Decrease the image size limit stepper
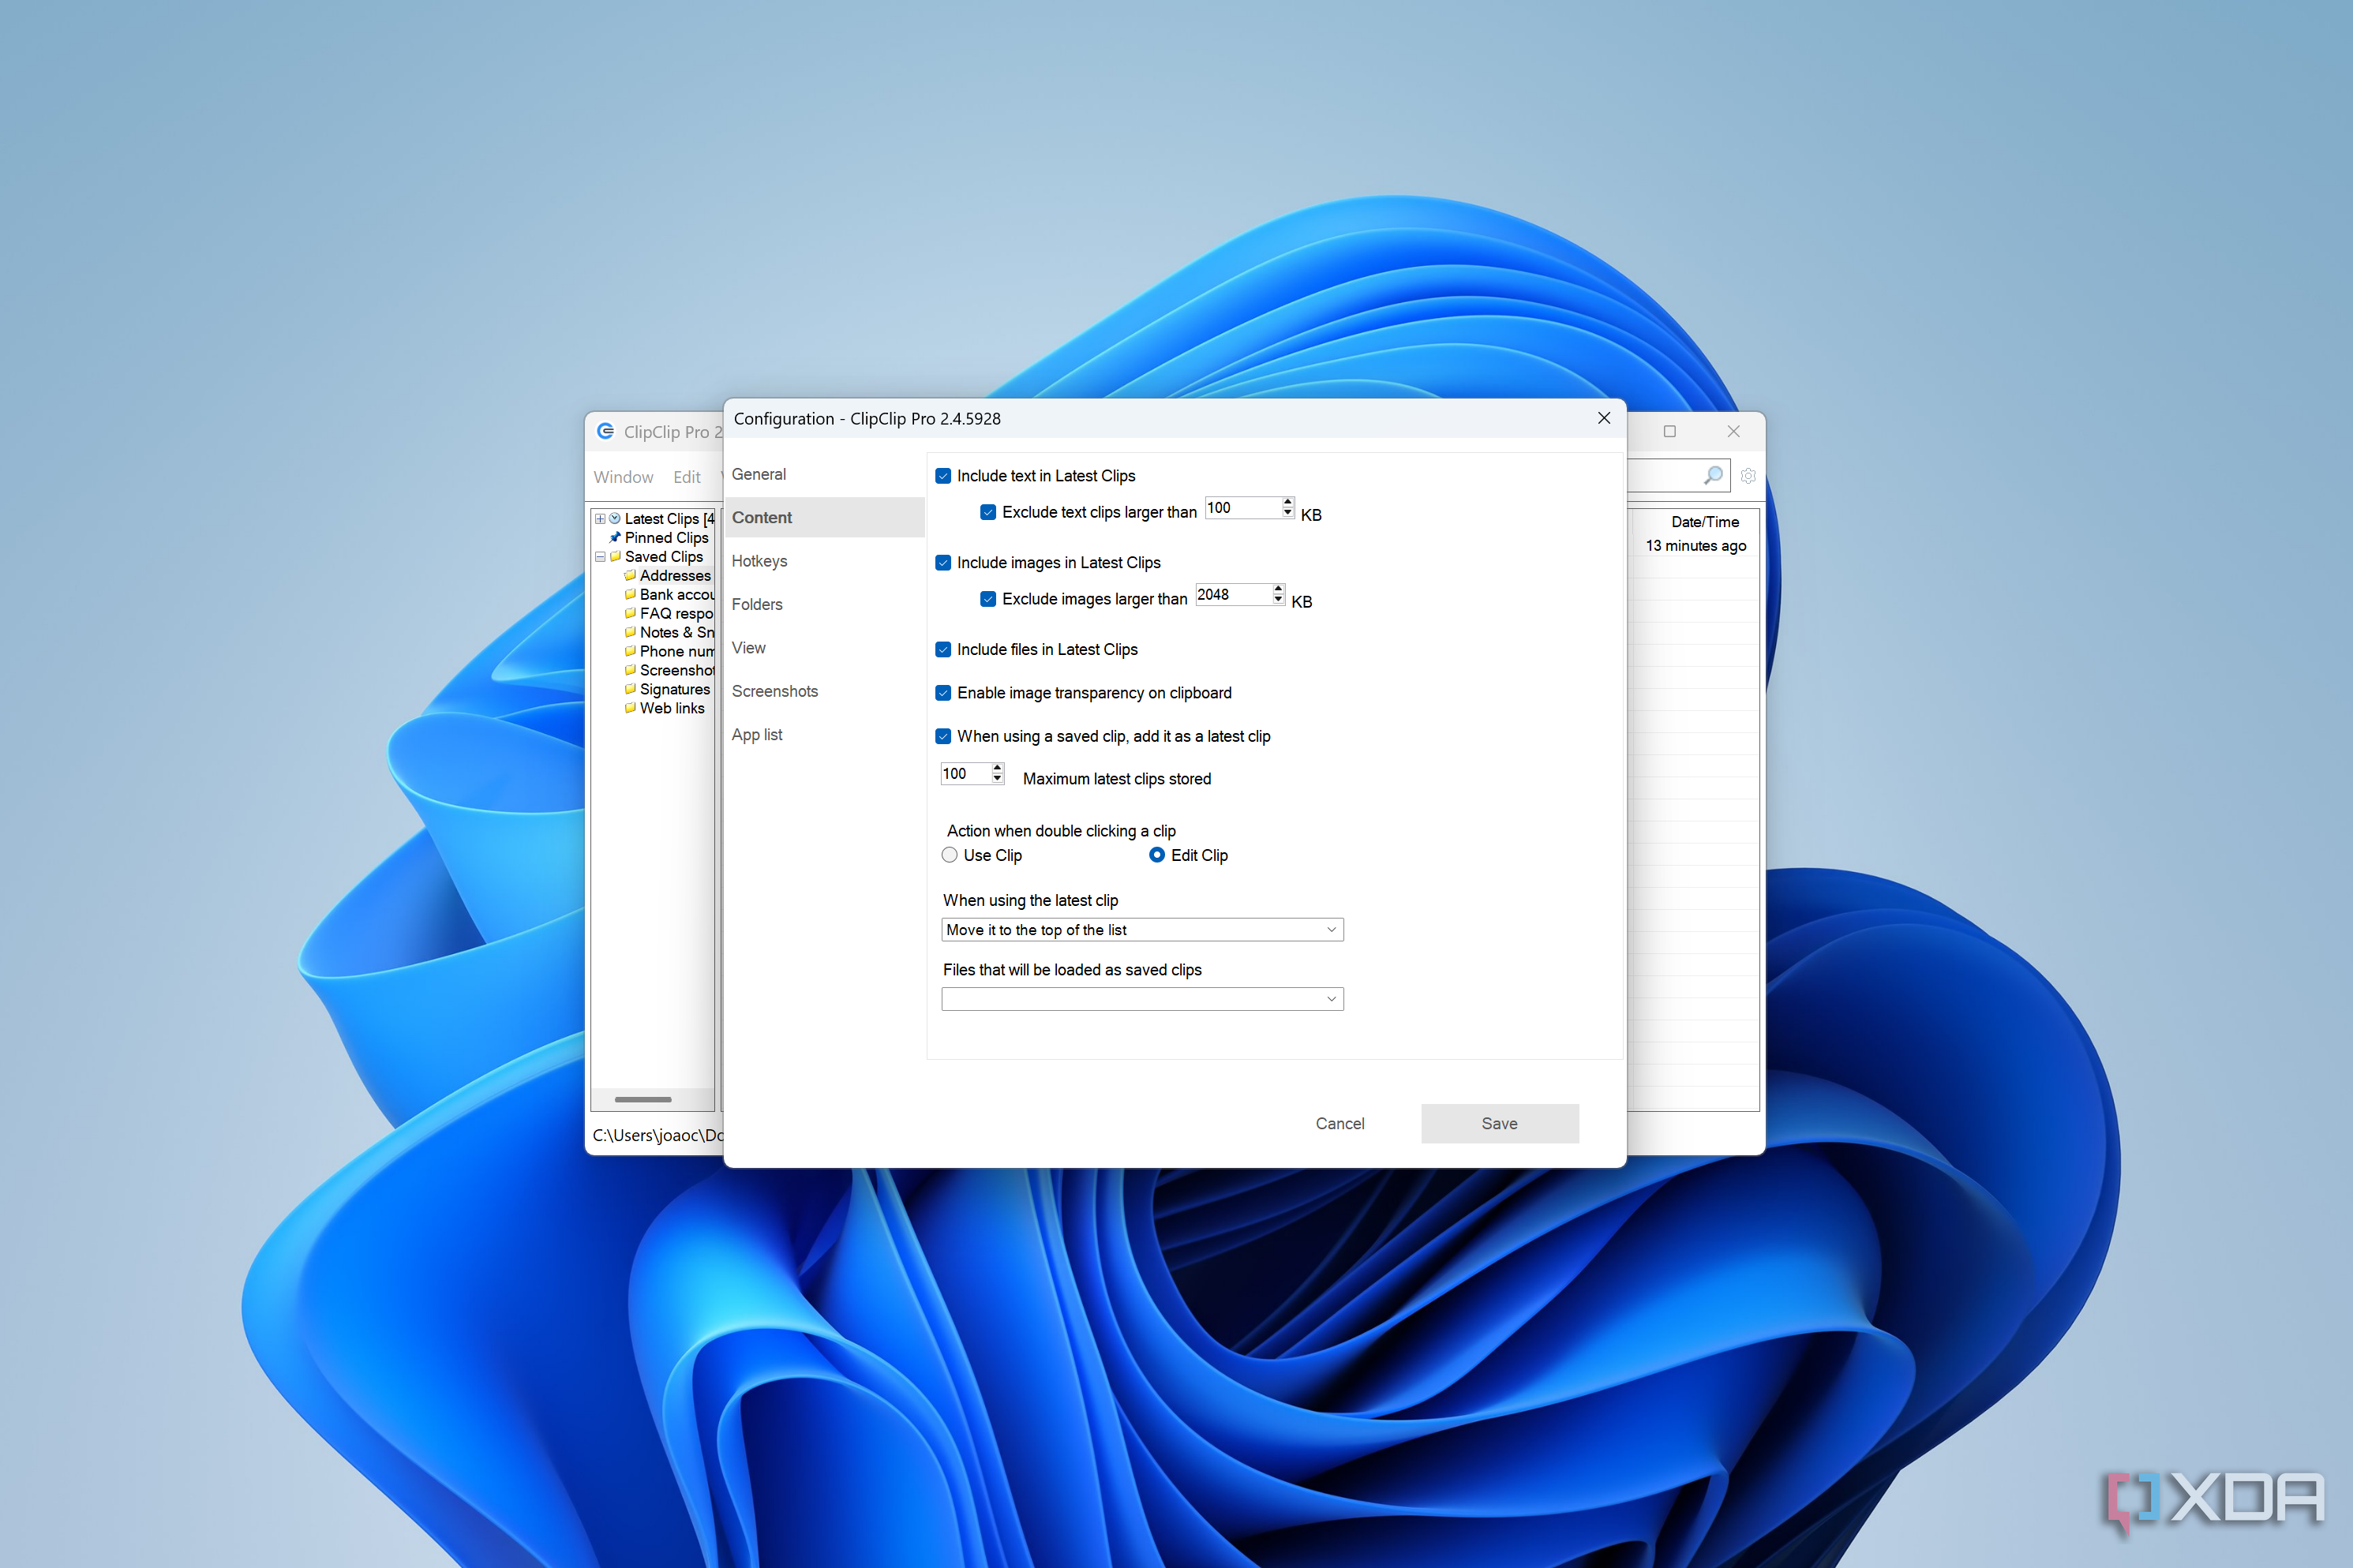Viewport: 2353px width, 1568px height. pos(1278,600)
